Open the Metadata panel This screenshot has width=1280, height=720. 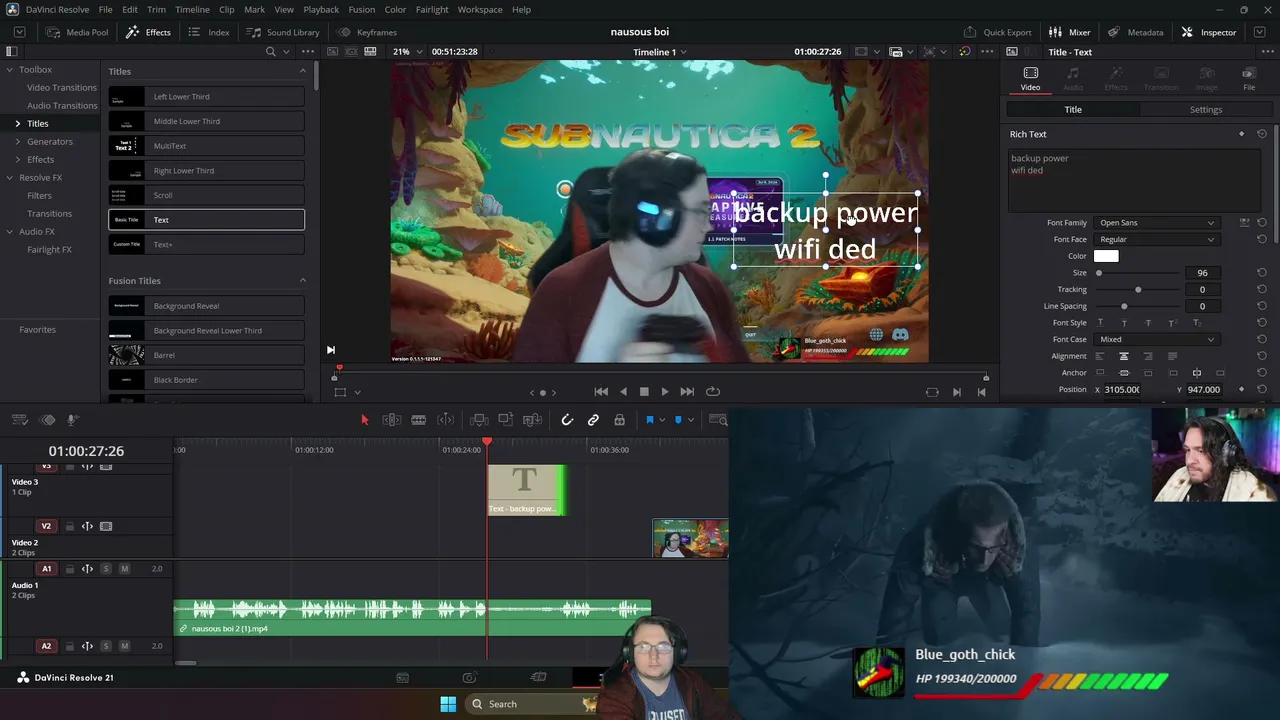[1135, 32]
